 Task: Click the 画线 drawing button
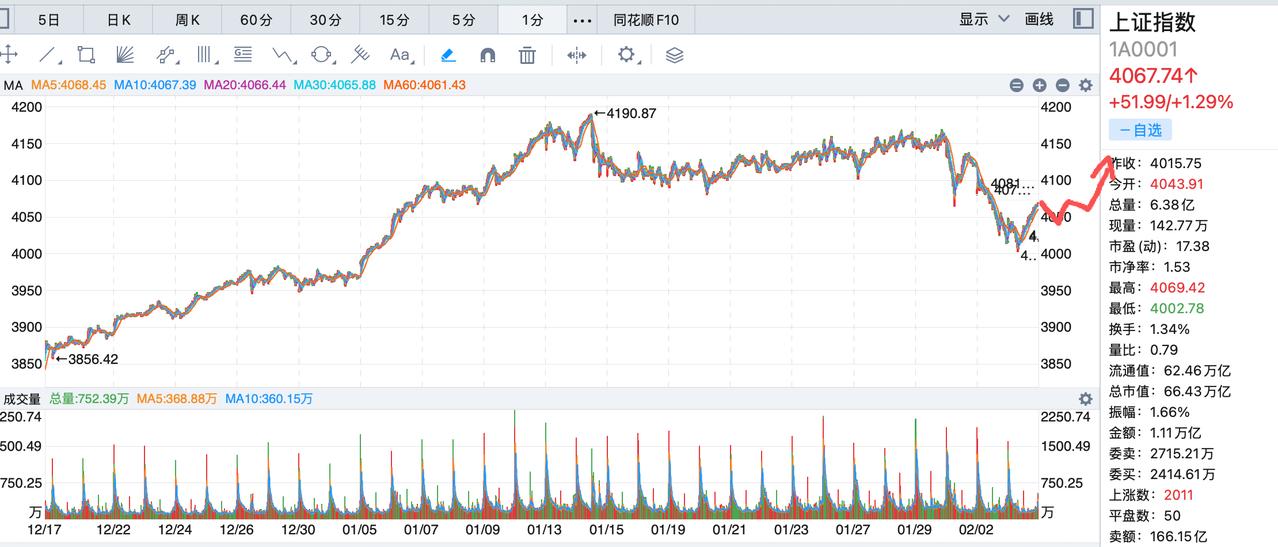[x=1039, y=19]
